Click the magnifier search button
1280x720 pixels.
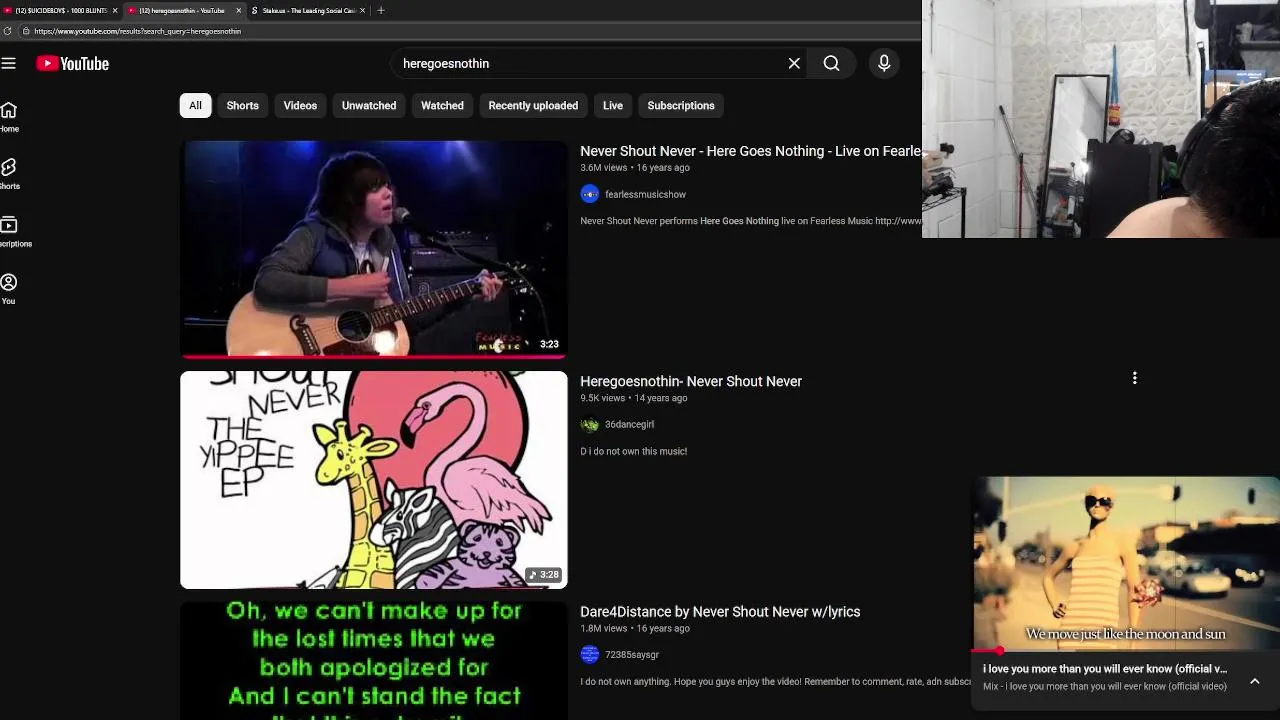(831, 63)
